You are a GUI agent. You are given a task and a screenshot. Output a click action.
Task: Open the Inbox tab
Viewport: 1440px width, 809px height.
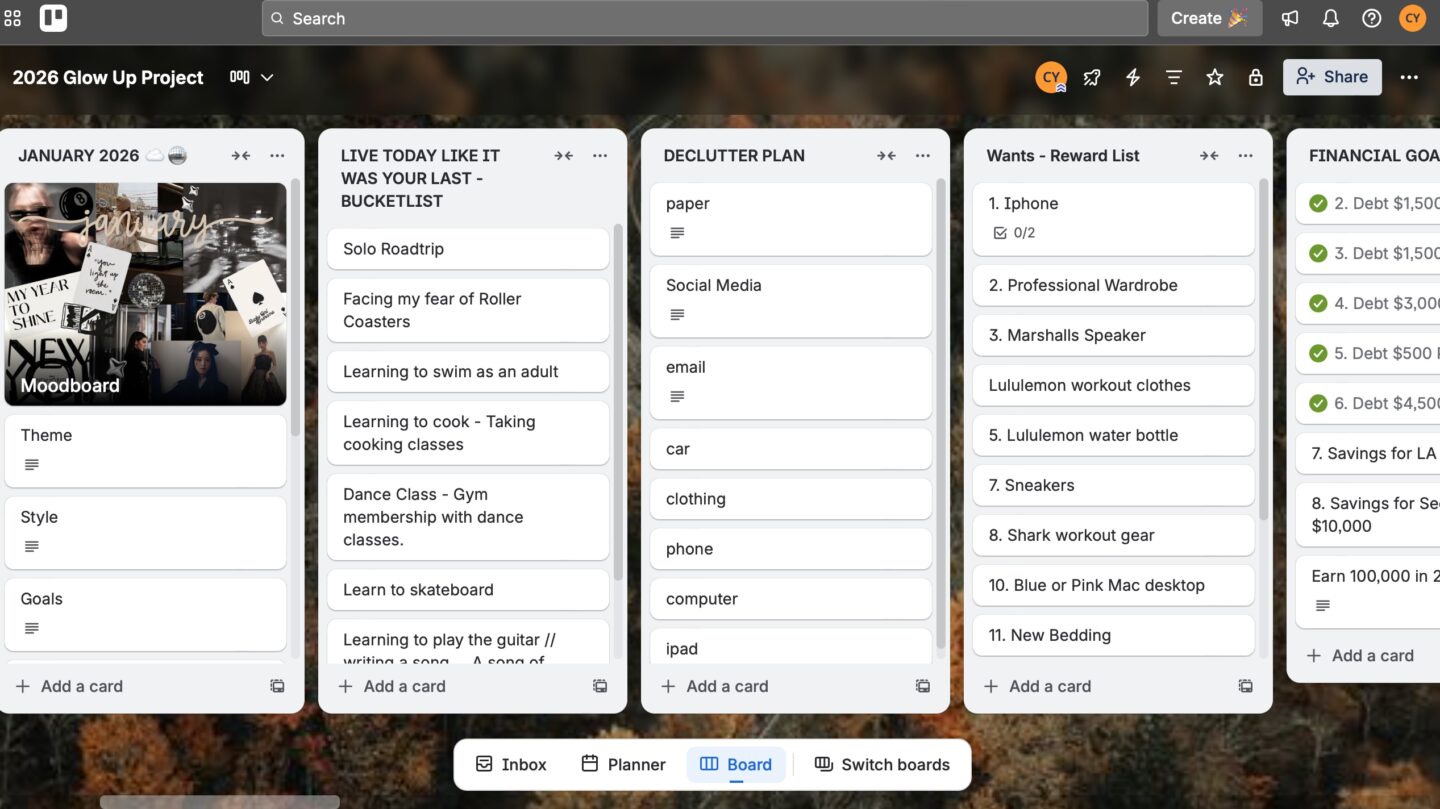tap(511, 764)
